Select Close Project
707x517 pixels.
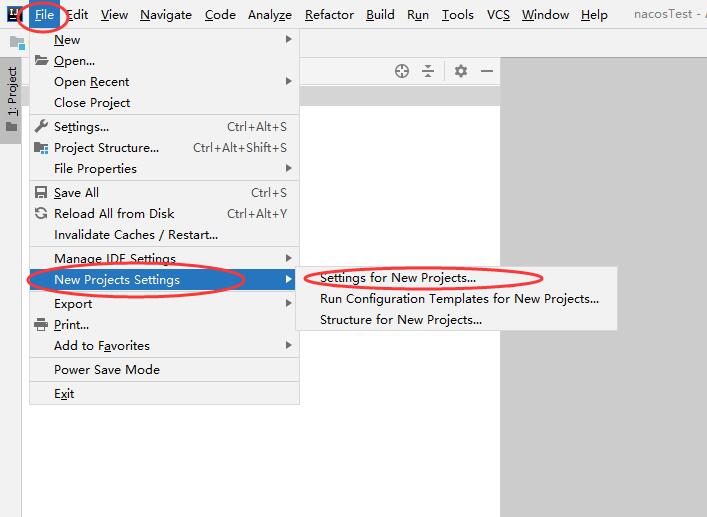pos(164,103)
